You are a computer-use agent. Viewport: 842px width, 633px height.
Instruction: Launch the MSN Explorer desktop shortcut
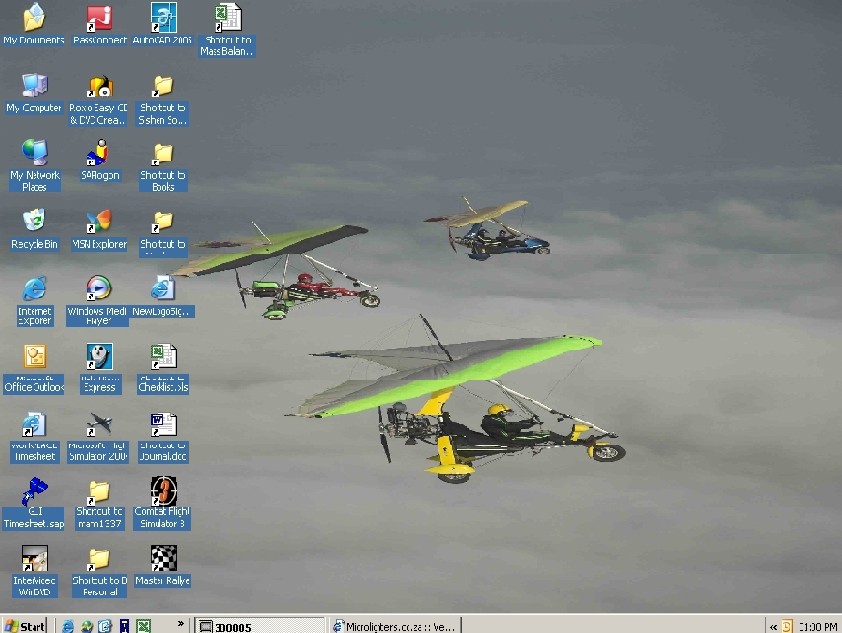(99, 230)
